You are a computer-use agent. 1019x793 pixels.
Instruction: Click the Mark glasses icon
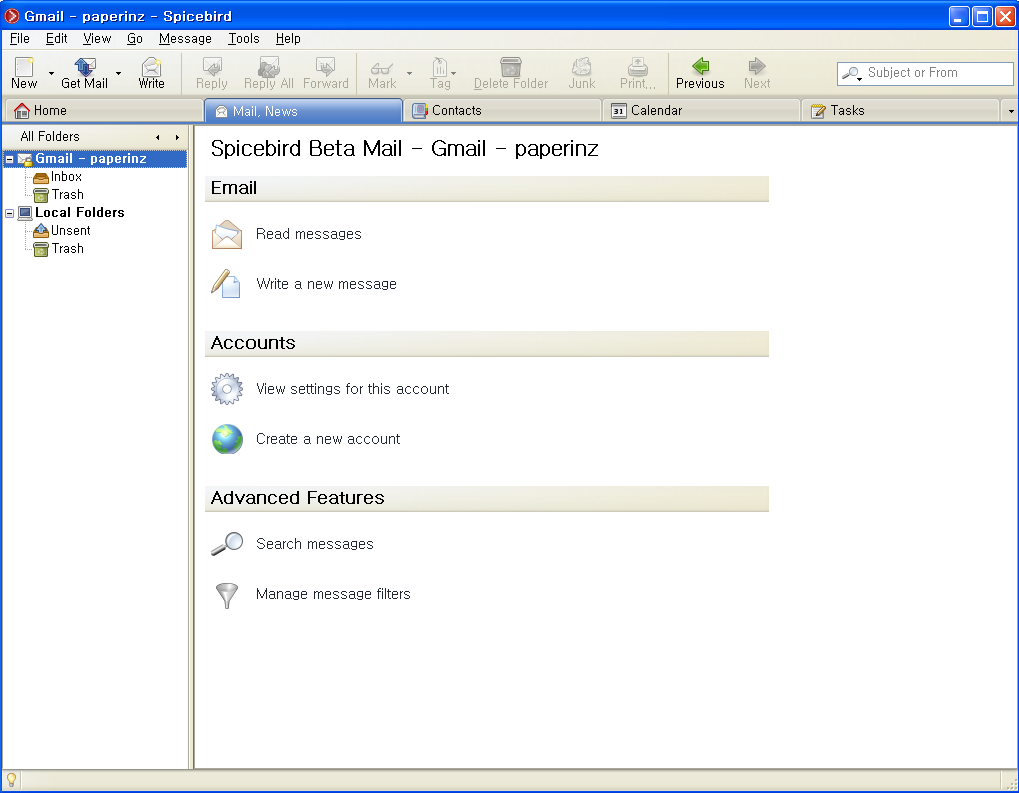381,68
